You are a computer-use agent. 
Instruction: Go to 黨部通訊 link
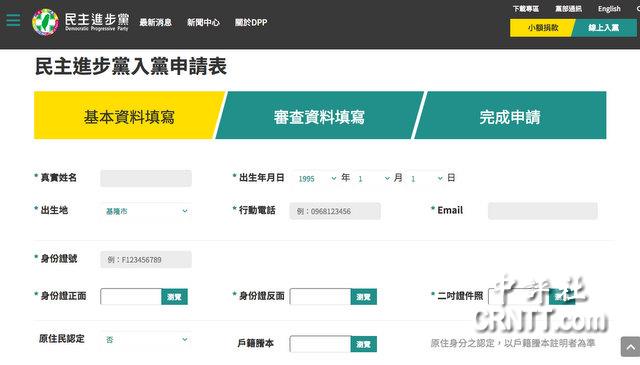(x=568, y=9)
